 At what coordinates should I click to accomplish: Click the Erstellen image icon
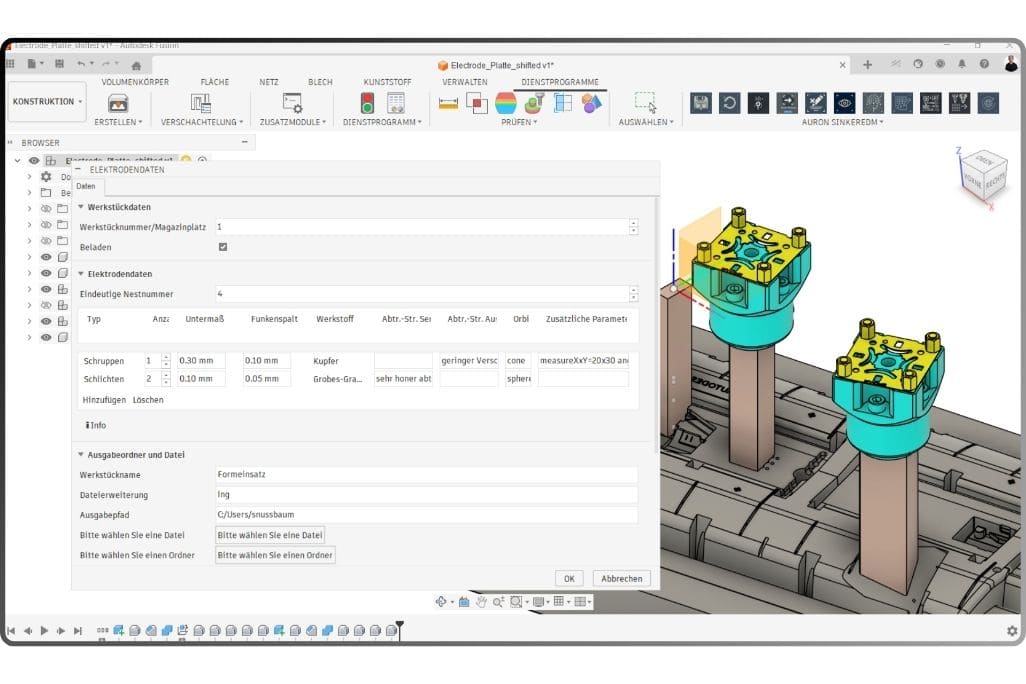(118, 103)
